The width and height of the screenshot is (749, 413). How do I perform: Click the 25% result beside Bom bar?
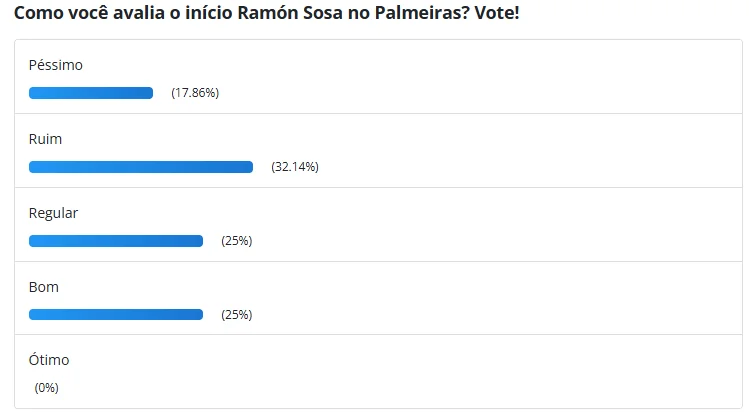click(238, 315)
